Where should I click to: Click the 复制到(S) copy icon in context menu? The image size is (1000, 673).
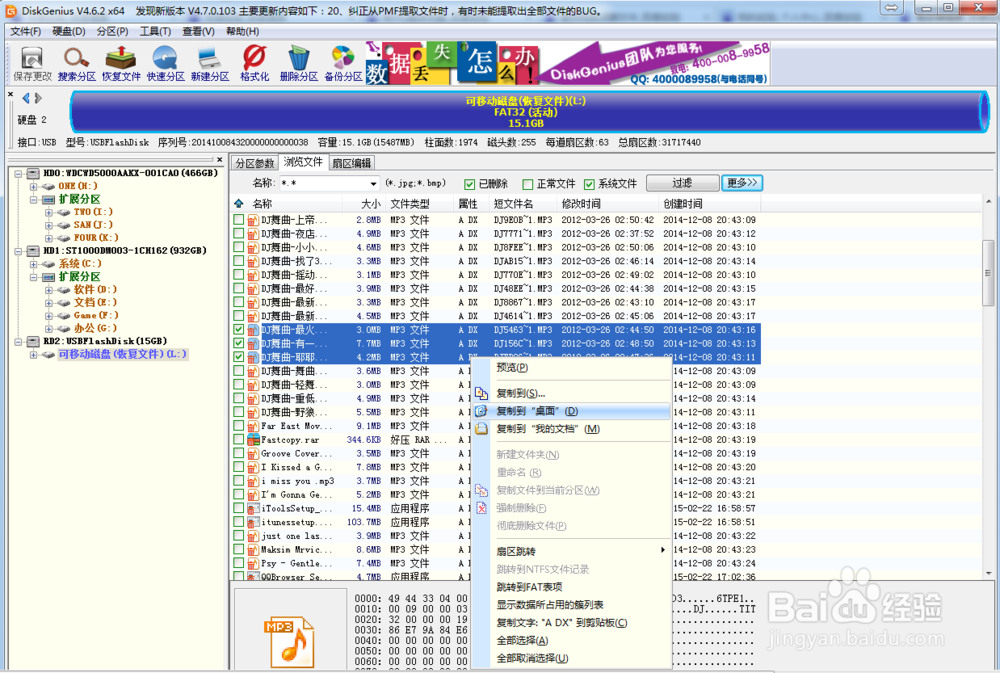click(x=482, y=393)
